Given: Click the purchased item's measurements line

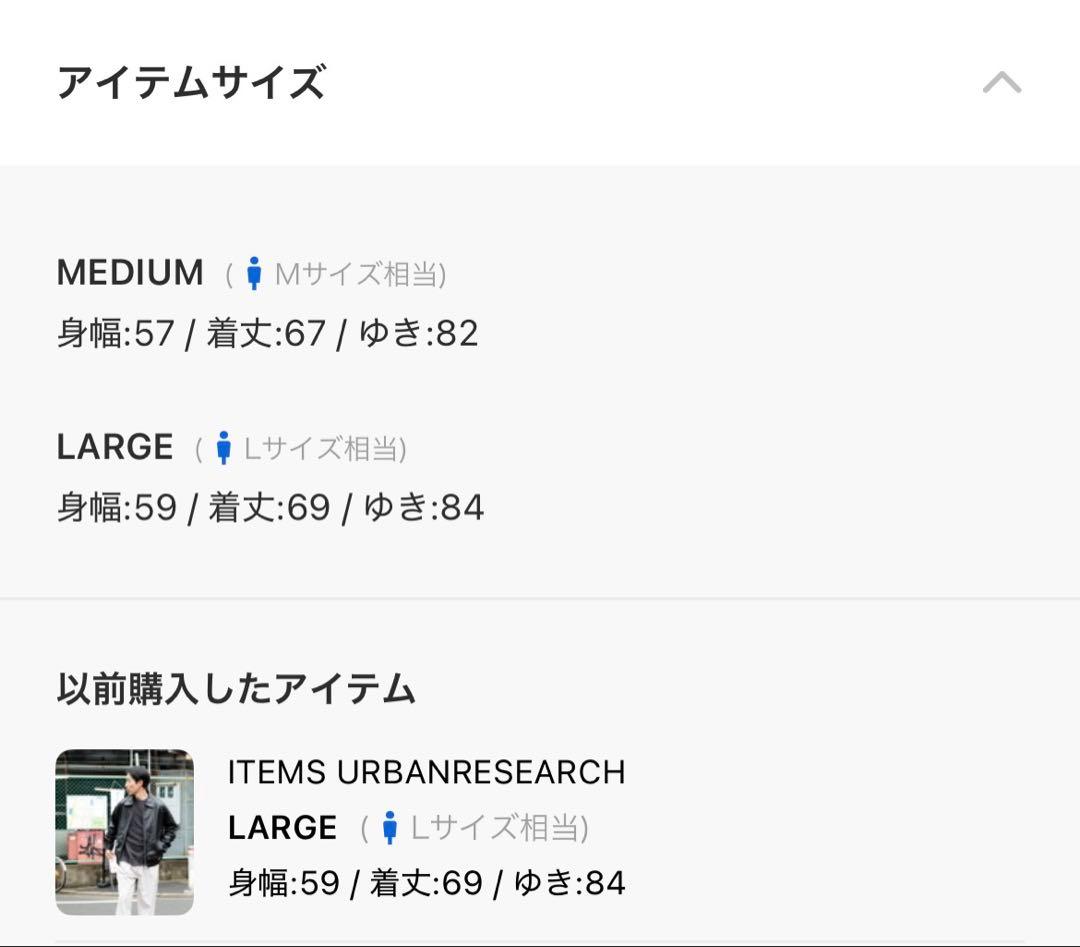Looking at the screenshot, I should [426, 883].
